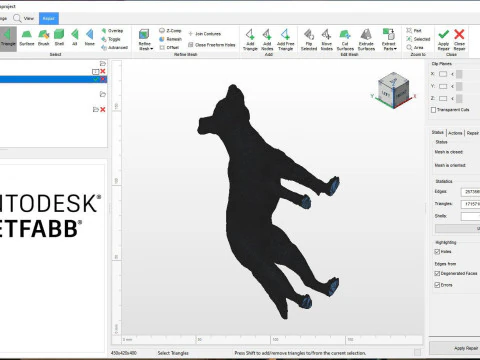Click the None deselect icon
The width and height of the screenshot is (480, 360).
tap(89, 38)
